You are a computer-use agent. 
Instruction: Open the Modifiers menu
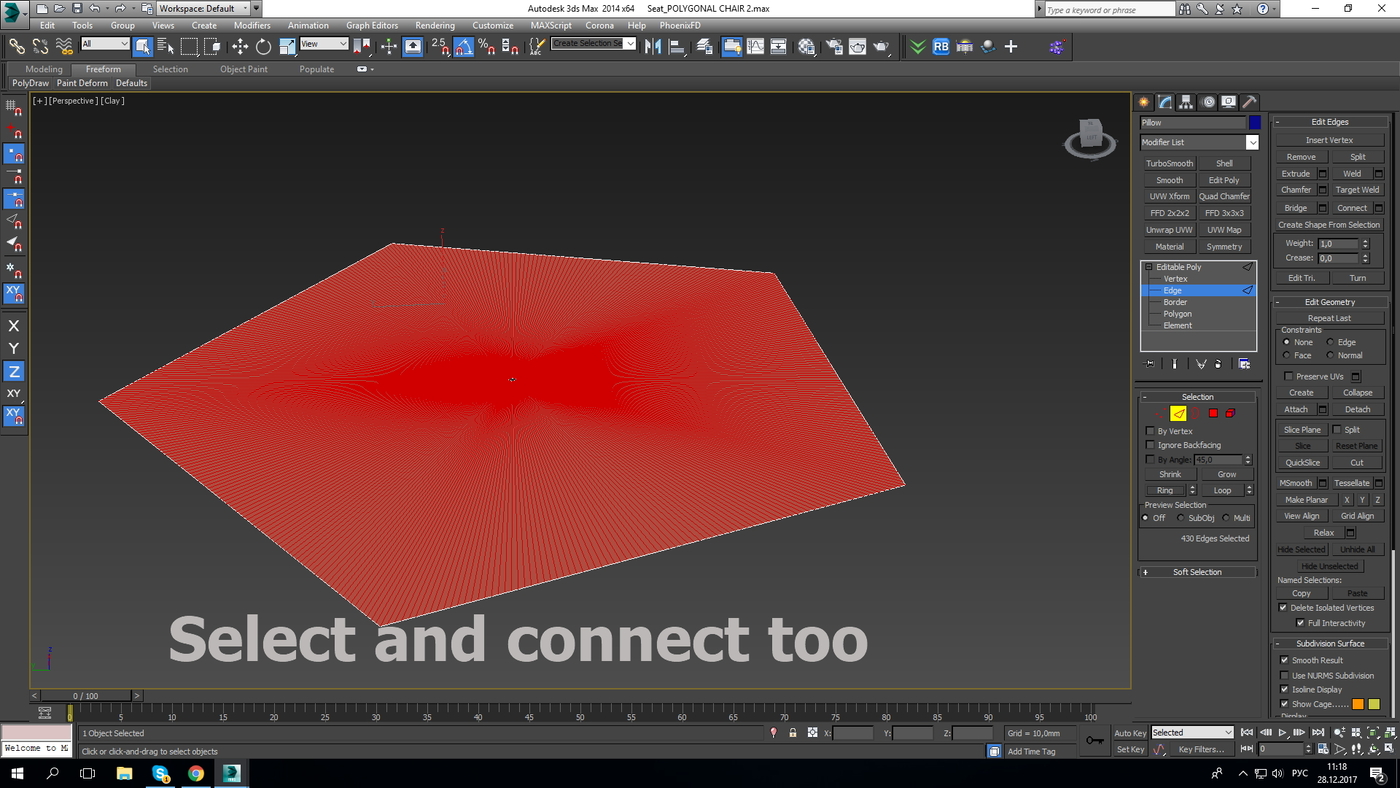tap(252, 25)
